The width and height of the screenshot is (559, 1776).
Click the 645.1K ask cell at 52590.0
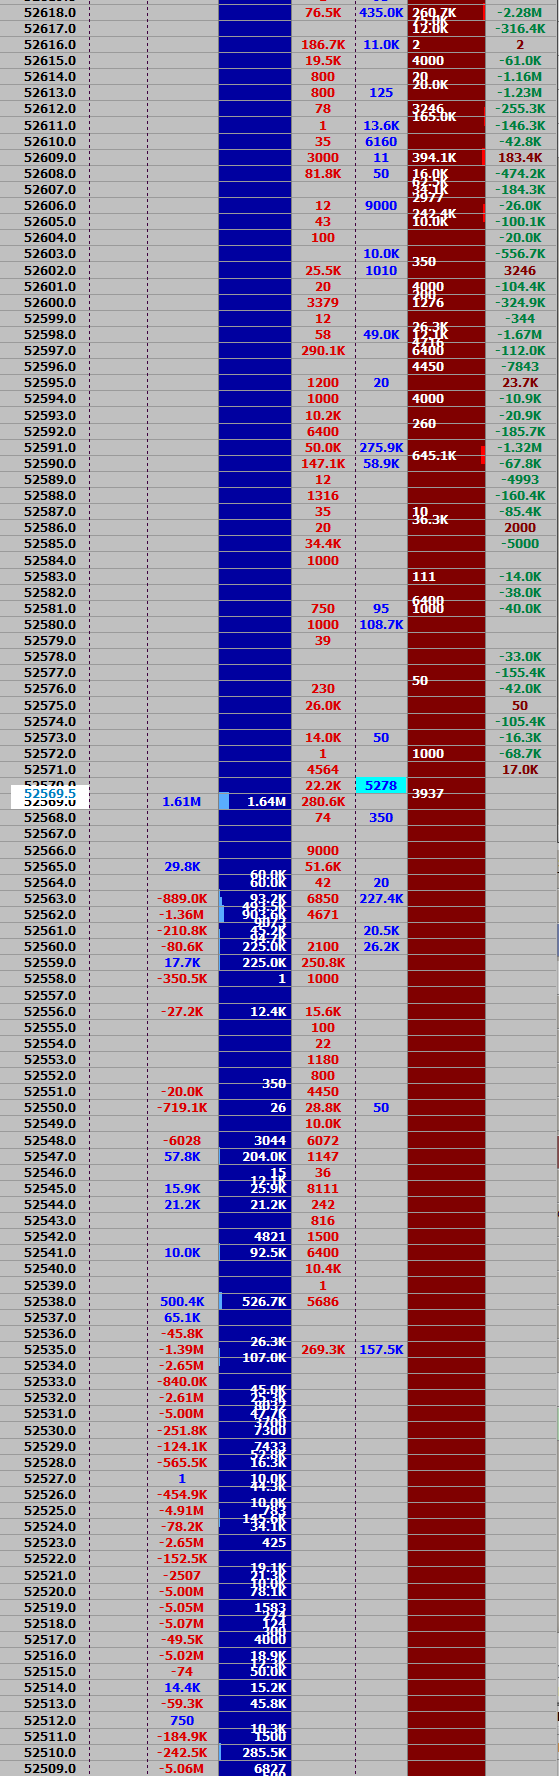(434, 456)
